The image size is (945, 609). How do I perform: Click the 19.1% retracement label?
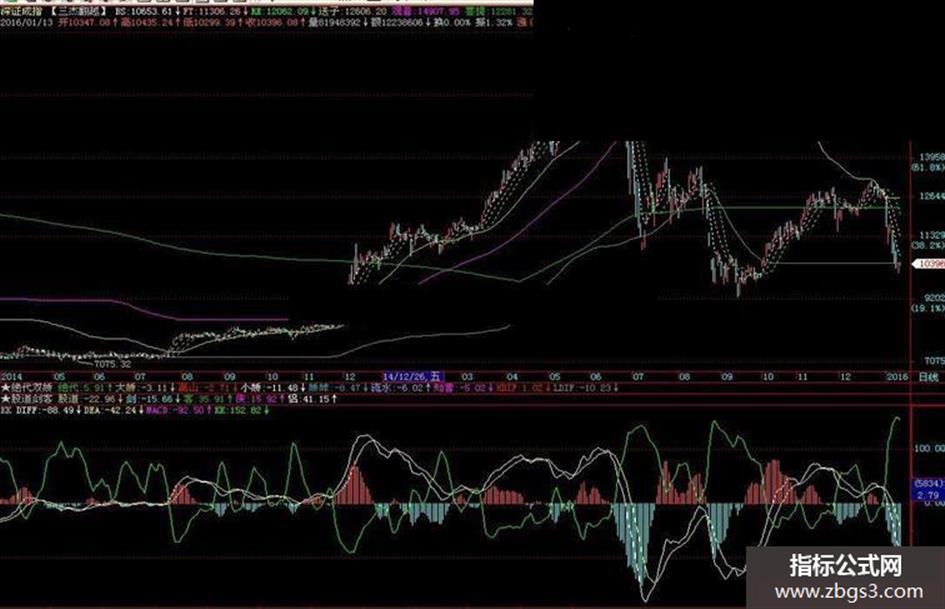(928, 308)
